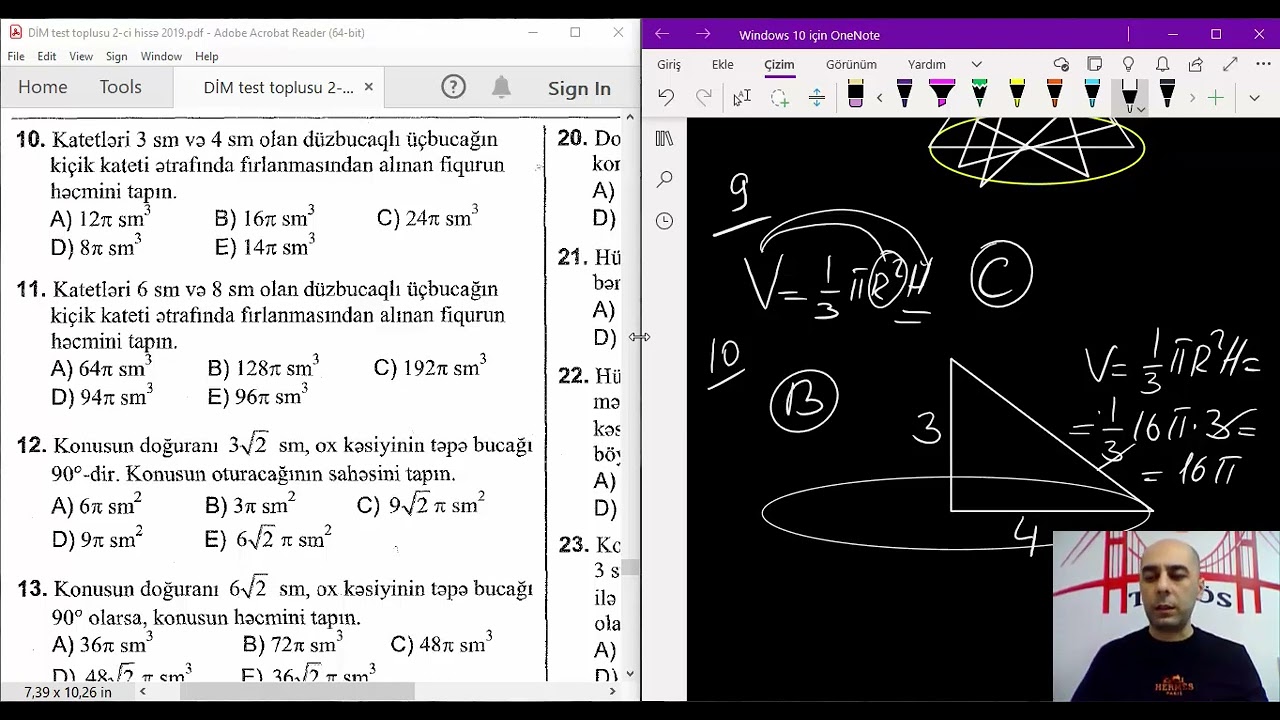Open Acrobat help question mark icon
Screen dimensions: 1280x720
[454, 87]
